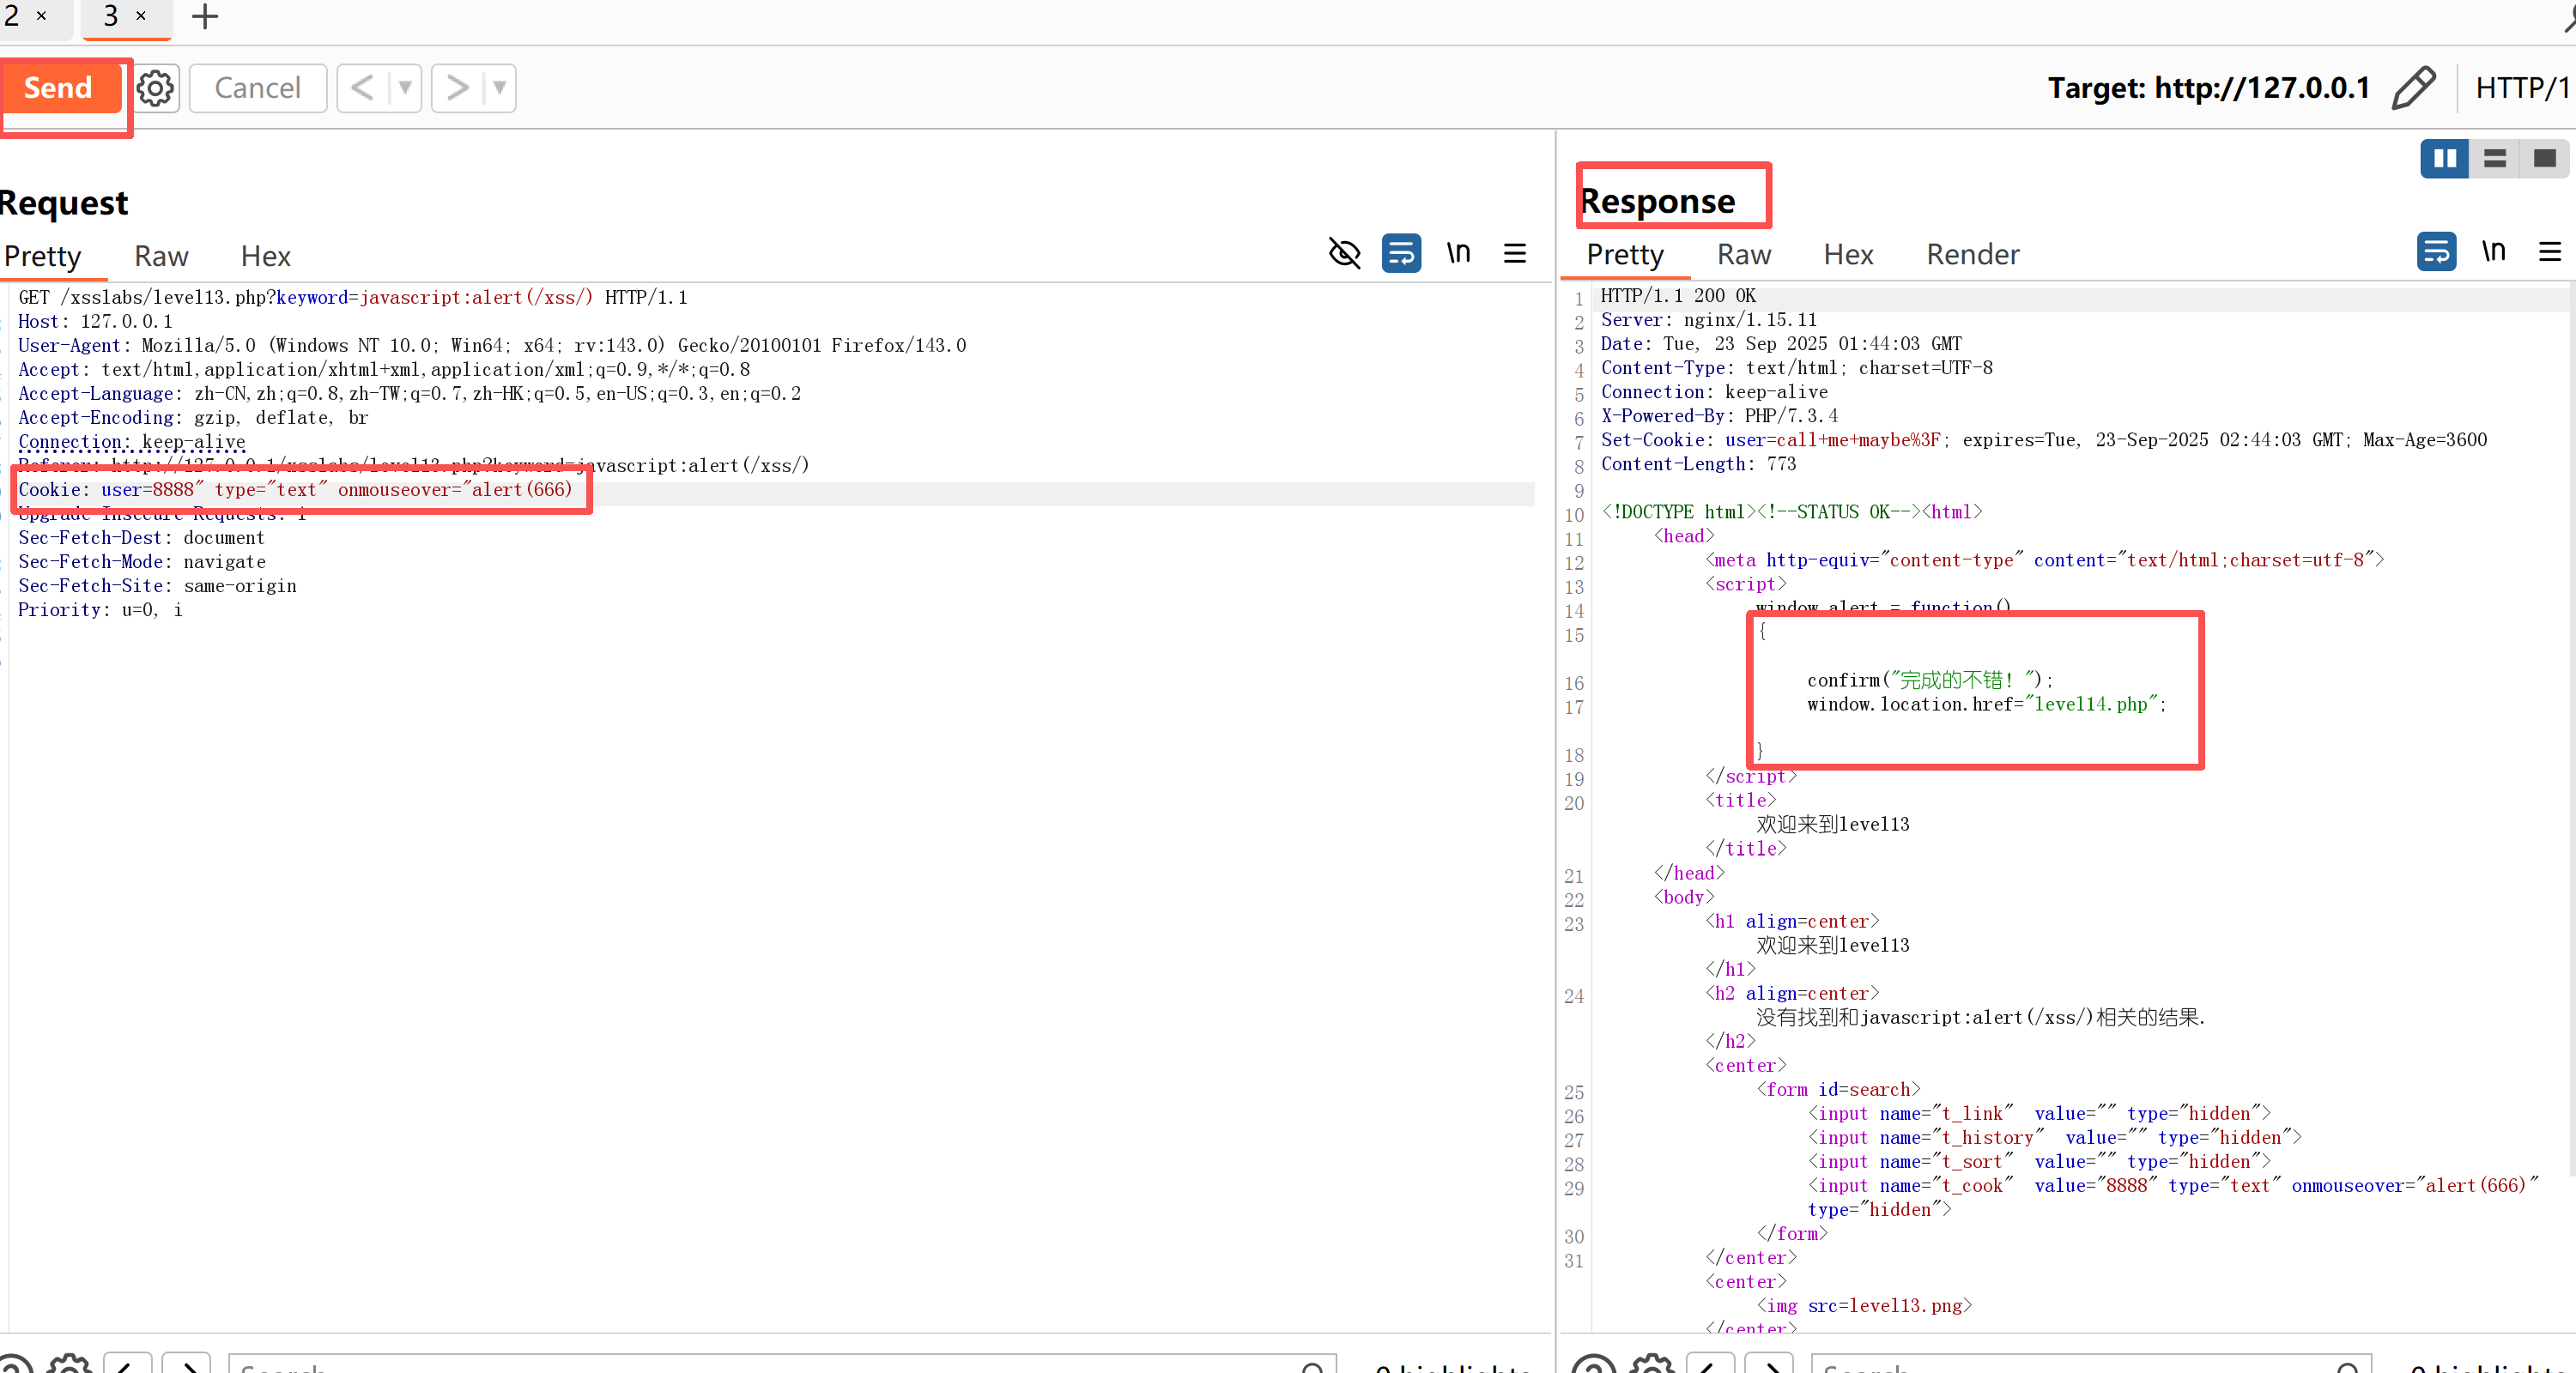Toggle hidden-characters eye icon in Request

[1344, 253]
